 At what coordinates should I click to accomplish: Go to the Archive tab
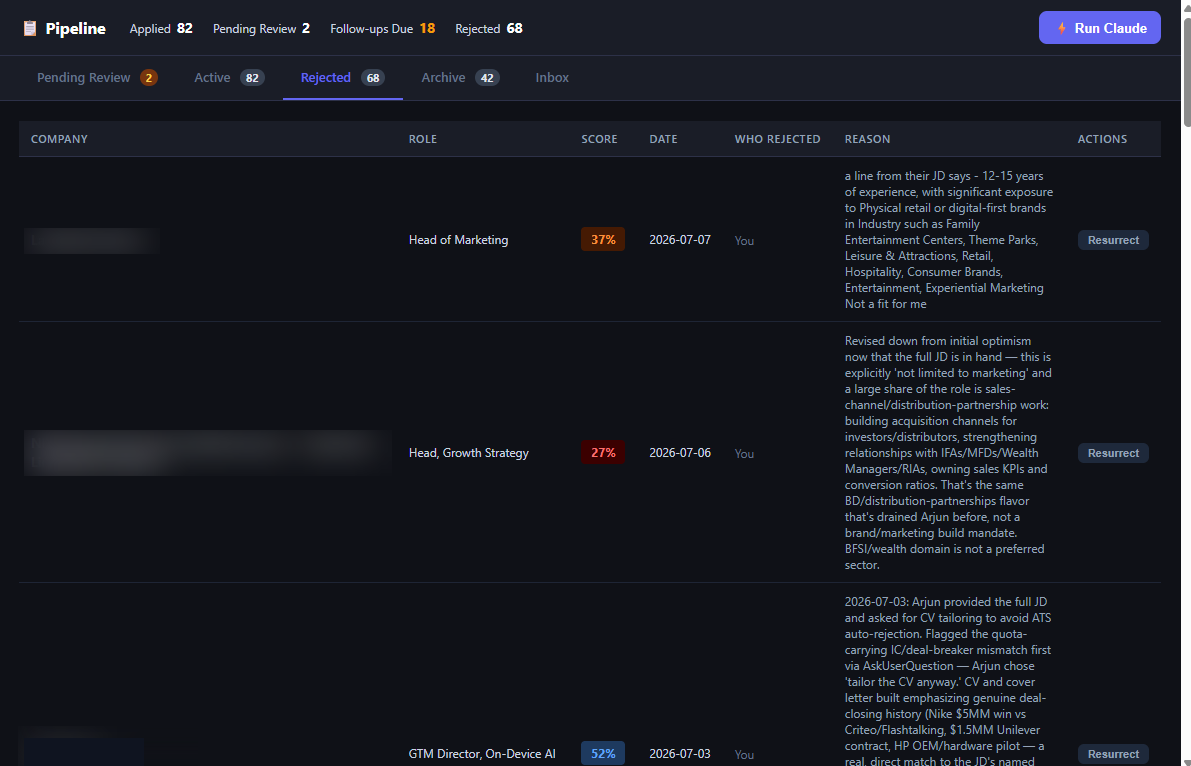coord(460,78)
